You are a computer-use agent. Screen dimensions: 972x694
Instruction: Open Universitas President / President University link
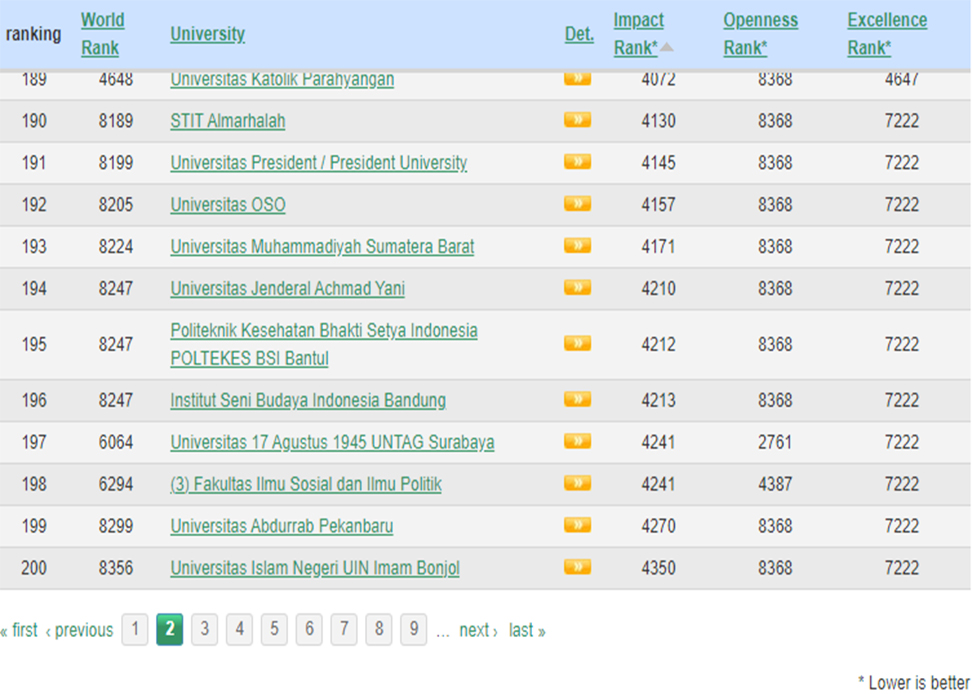point(319,162)
